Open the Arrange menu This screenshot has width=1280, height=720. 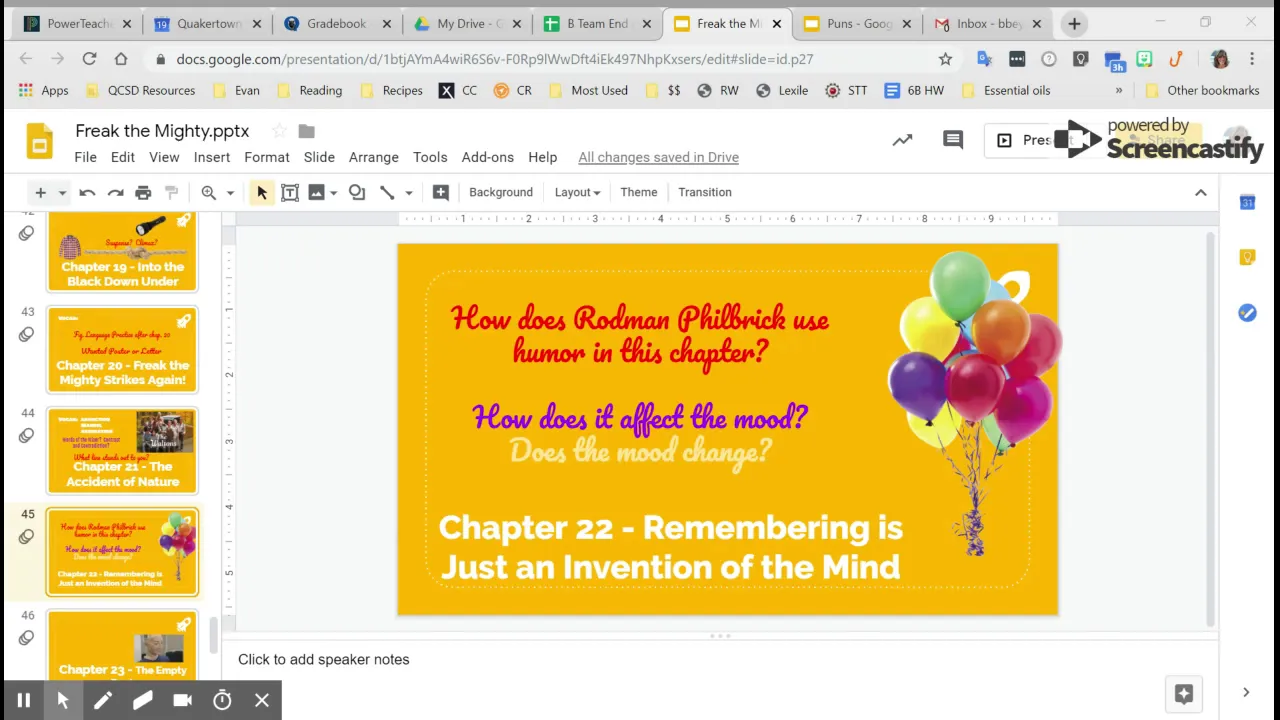click(x=374, y=157)
